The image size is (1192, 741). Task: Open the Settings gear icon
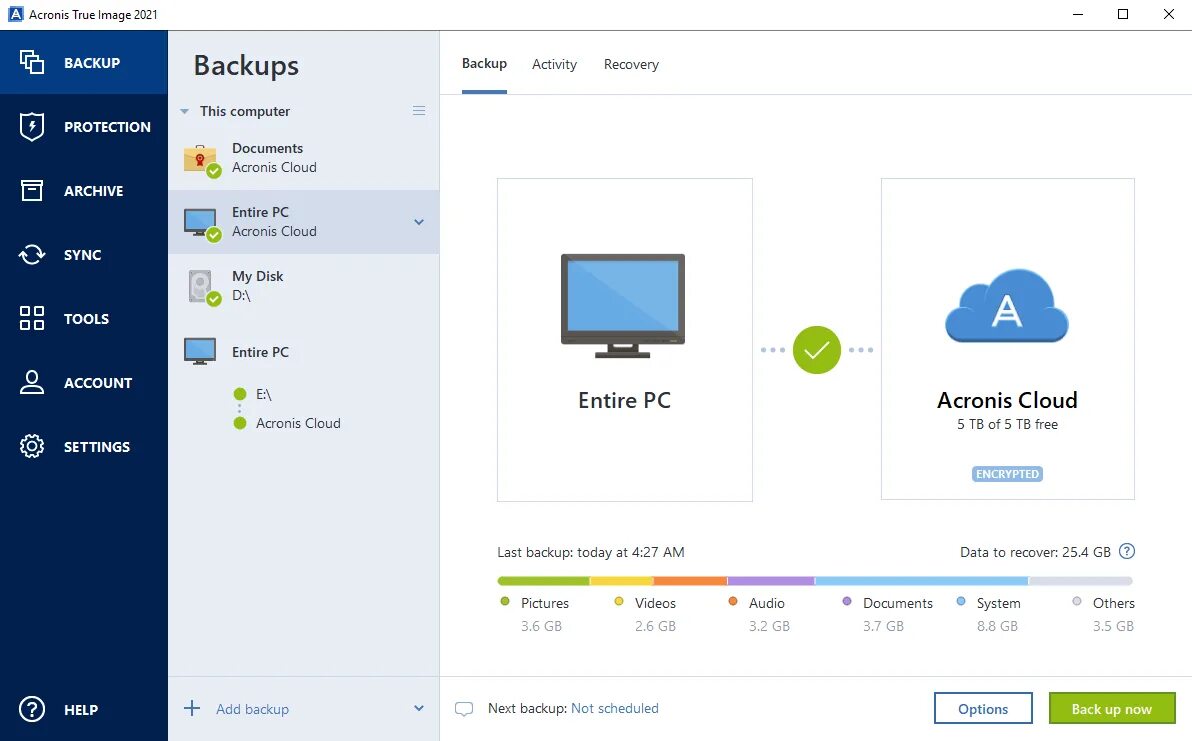click(32, 446)
